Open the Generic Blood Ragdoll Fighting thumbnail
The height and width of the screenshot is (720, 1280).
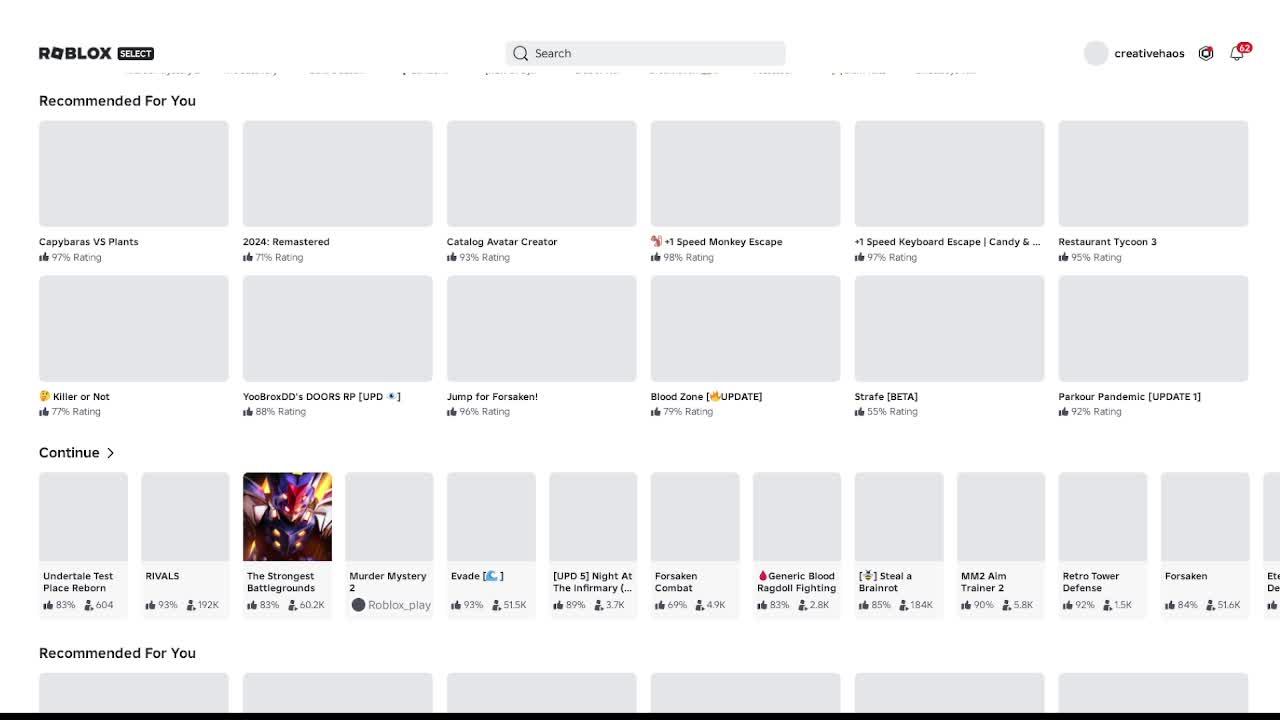click(797, 517)
